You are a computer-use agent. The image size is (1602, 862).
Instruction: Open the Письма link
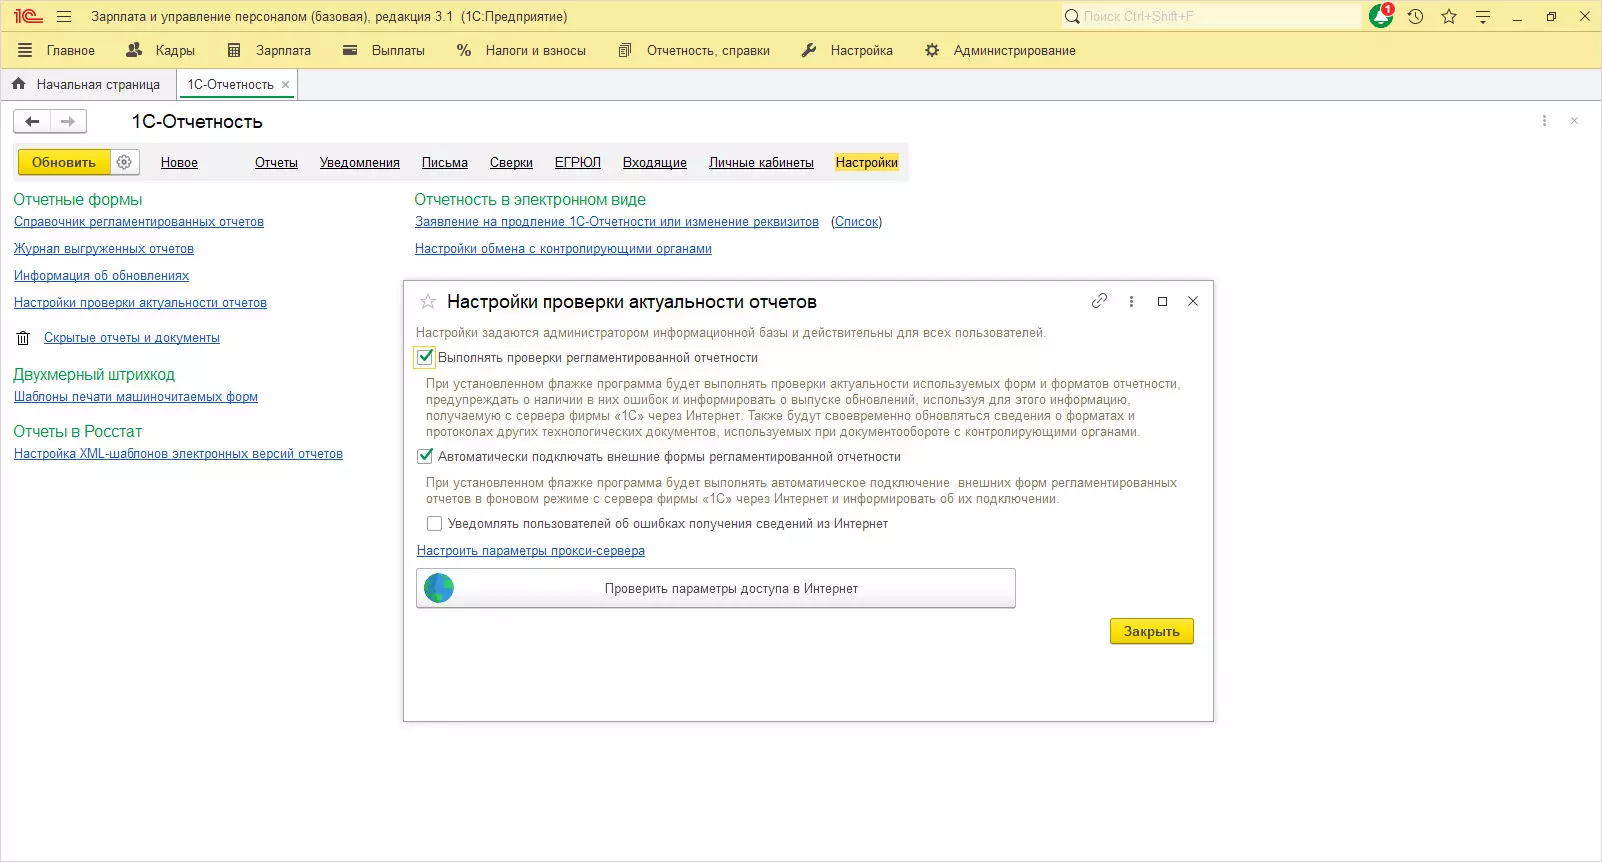(445, 163)
